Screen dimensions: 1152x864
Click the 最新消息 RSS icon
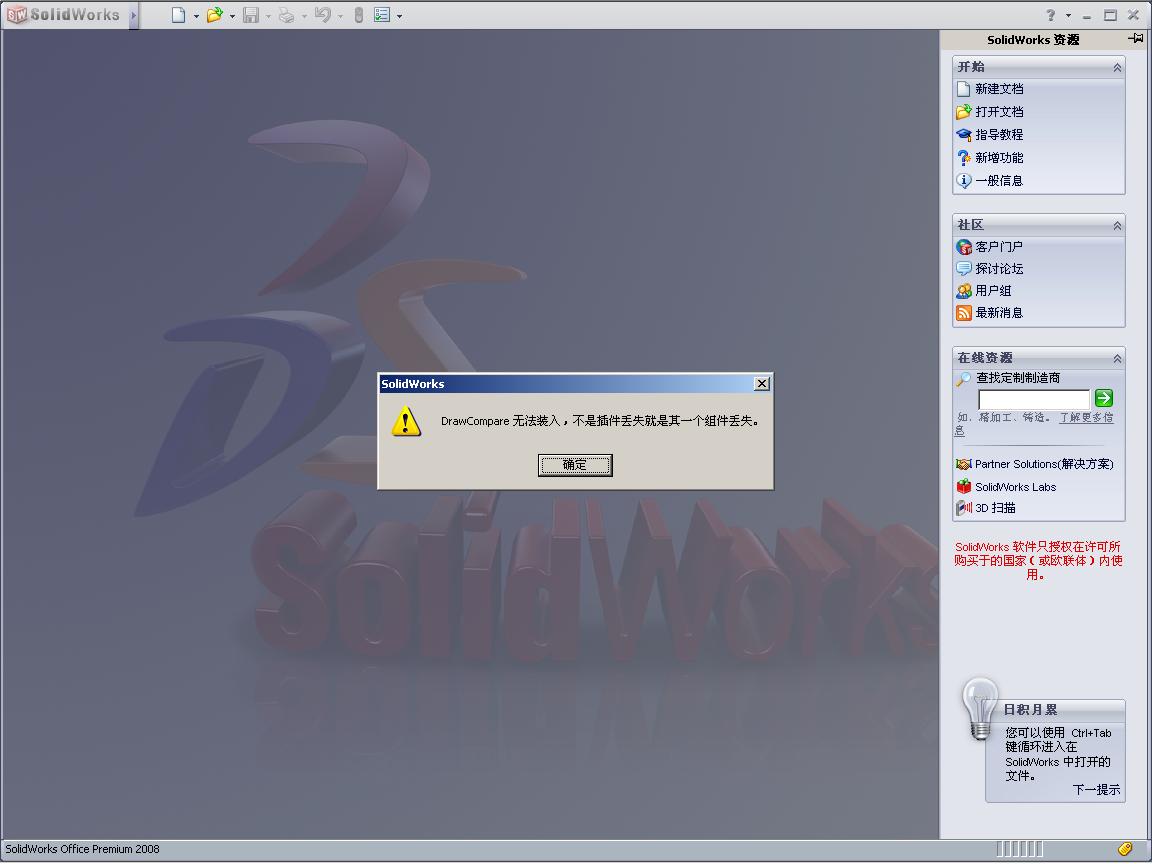point(963,313)
